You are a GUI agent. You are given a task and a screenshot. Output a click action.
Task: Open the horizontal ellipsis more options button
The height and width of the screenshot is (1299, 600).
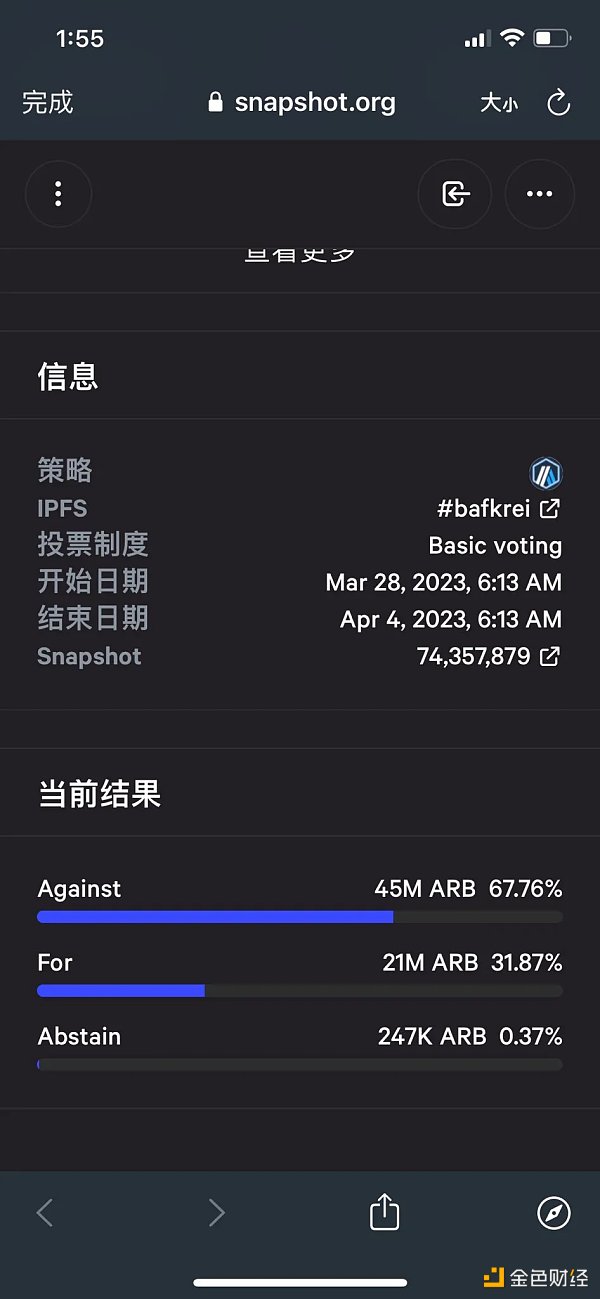539,194
